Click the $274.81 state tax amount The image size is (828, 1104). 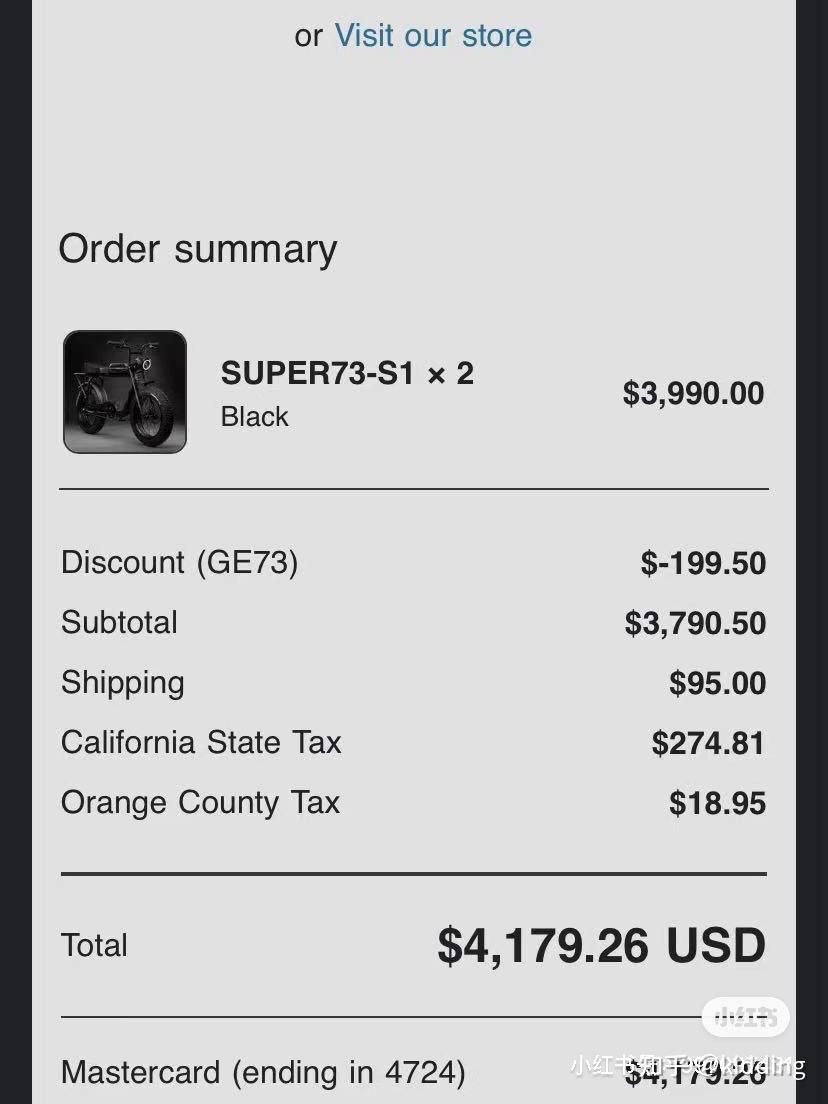[708, 743]
